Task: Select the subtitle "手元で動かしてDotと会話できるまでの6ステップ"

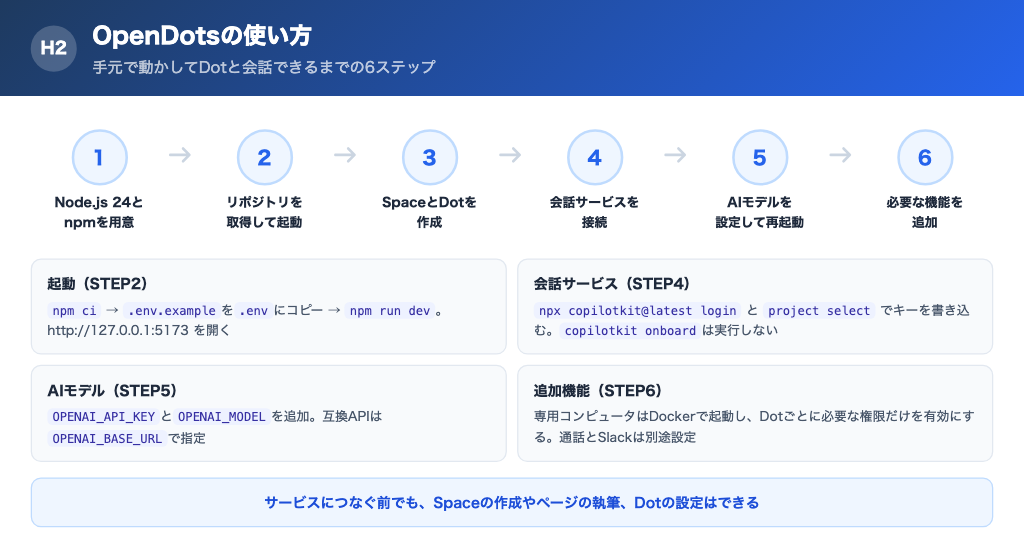Action: pyautogui.click(x=264, y=67)
